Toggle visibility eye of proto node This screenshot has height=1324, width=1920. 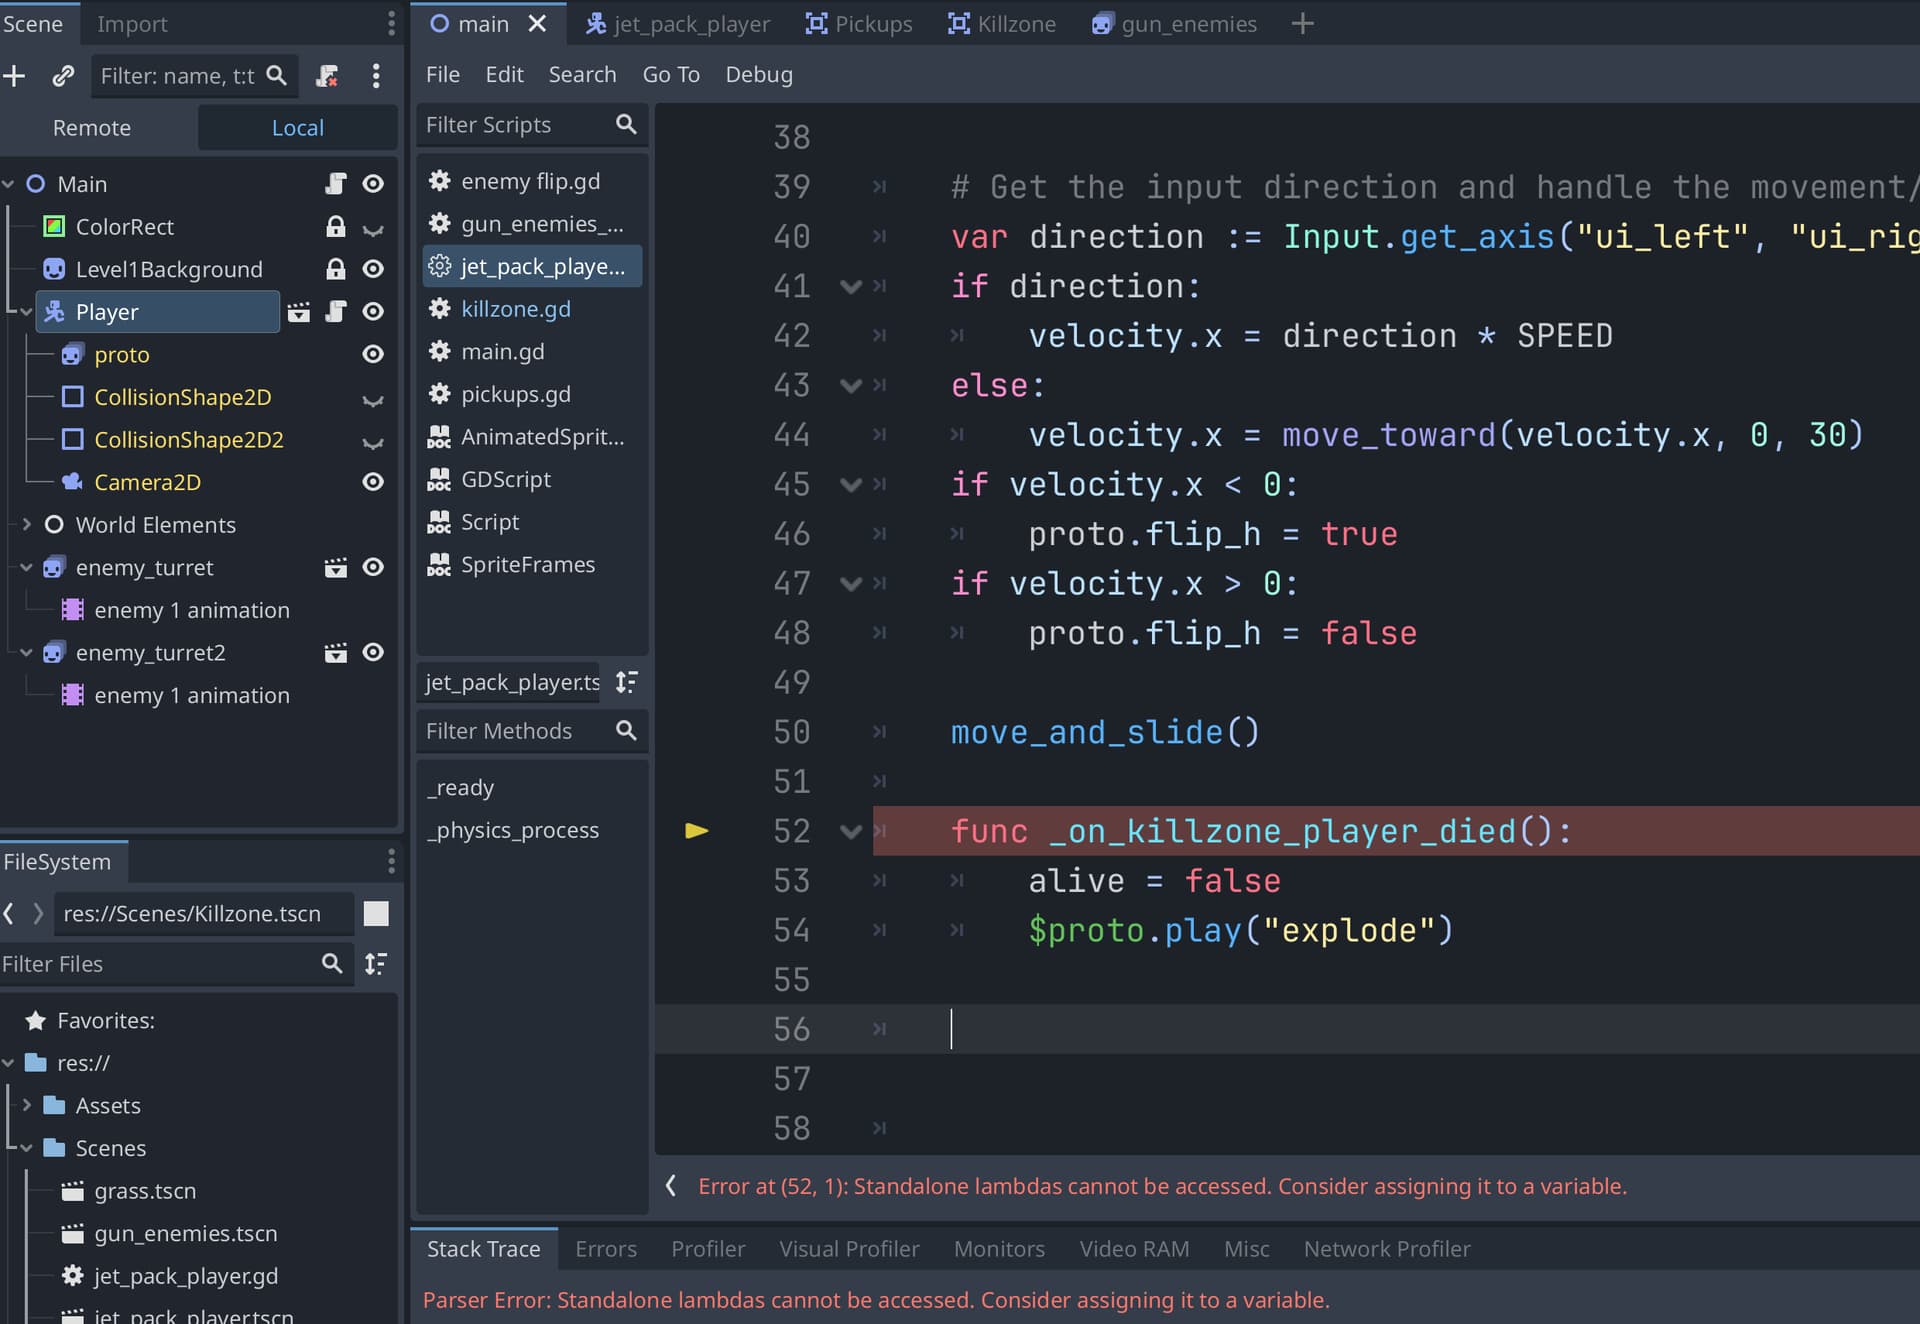point(373,354)
